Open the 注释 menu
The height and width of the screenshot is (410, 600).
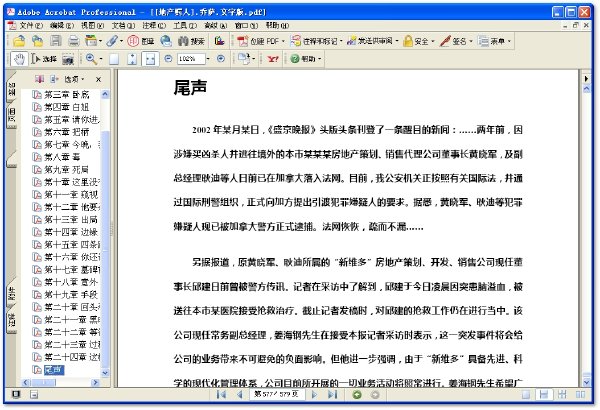tap(154, 25)
